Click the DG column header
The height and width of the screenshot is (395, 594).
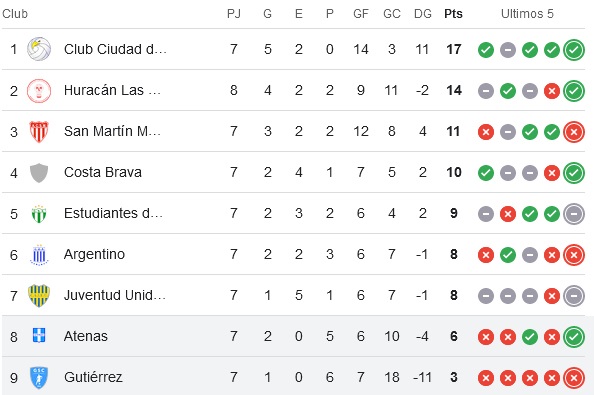(x=423, y=14)
